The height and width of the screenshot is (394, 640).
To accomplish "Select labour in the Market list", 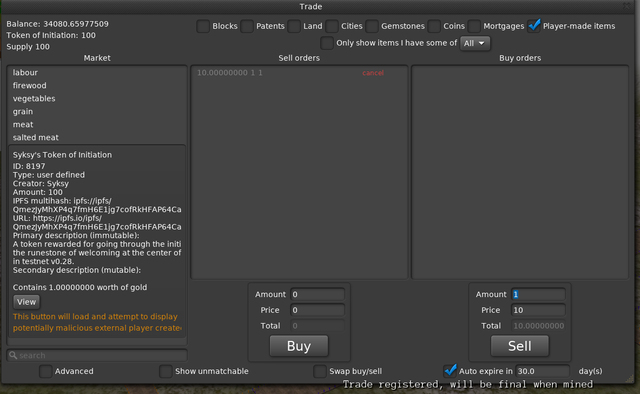I will (97, 73).
